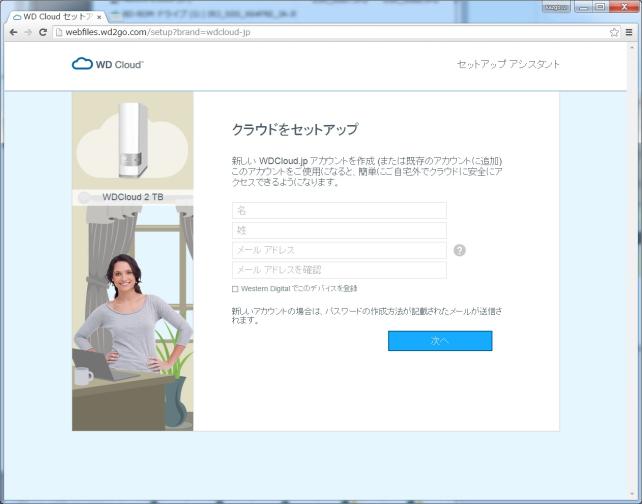Click the メール アドレス field
Image resolution: width=642 pixels, height=504 pixels.
339,250
